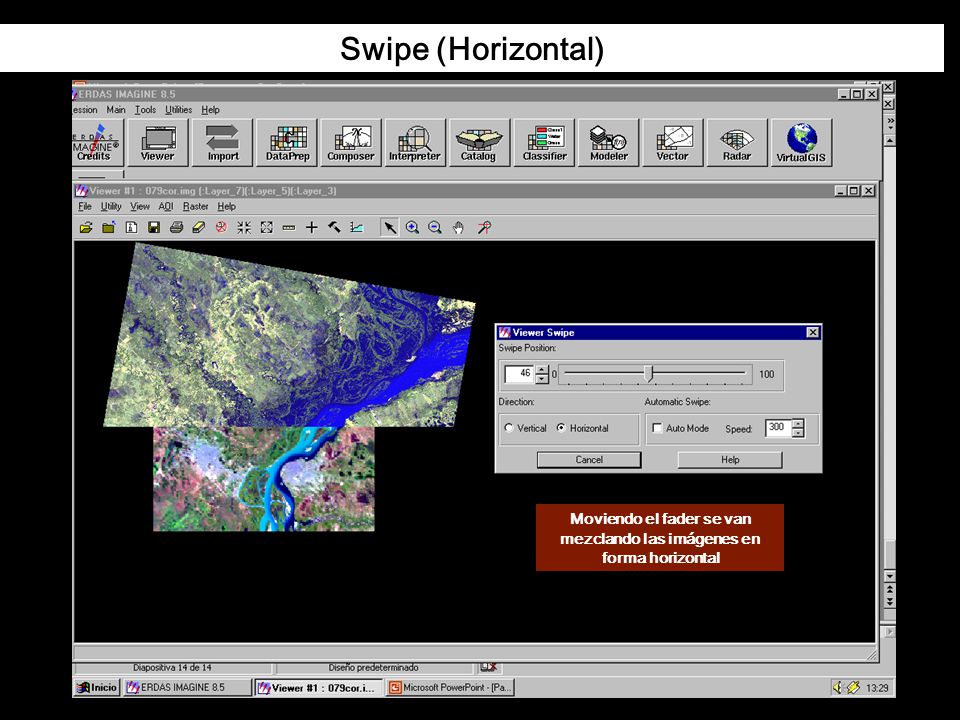
Task: Decrease Speed value with down arrow
Action: tap(798, 433)
